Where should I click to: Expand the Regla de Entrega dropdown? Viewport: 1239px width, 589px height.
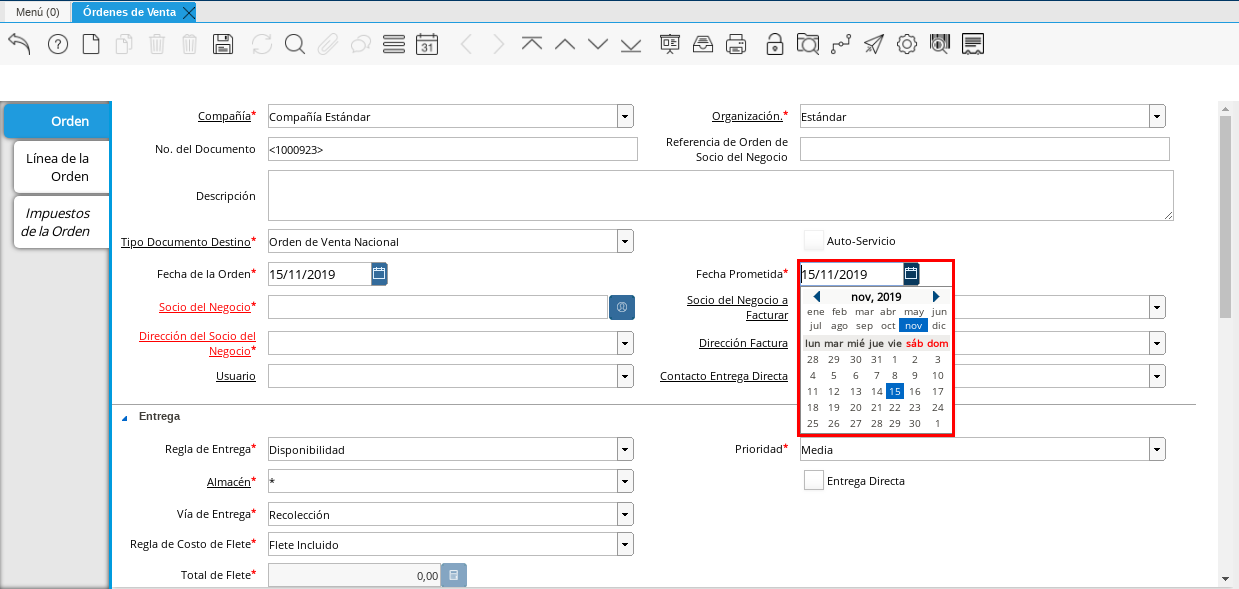(625, 450)
